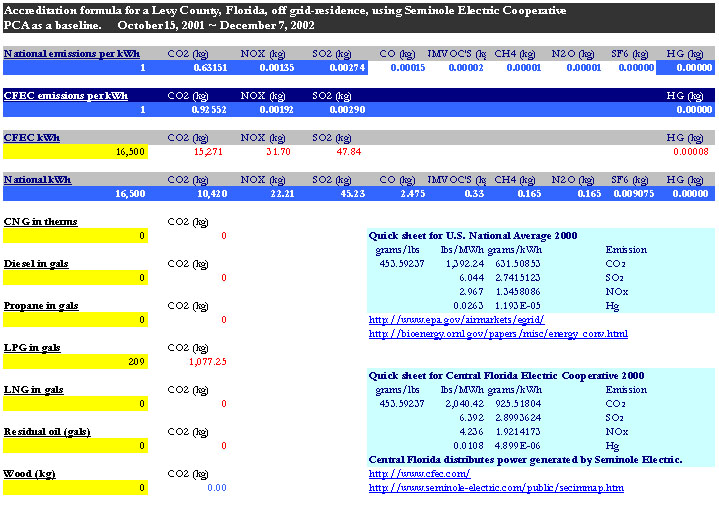Select national lbs/MWh value 1,392.24
The height and width of the screenshot is (515, 719).
point(465,264)
